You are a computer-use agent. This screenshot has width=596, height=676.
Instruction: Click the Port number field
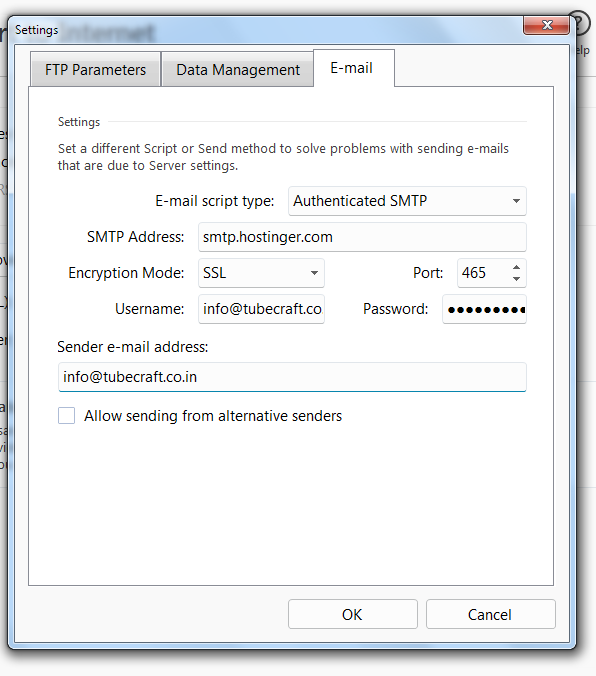tap(484, 273)
